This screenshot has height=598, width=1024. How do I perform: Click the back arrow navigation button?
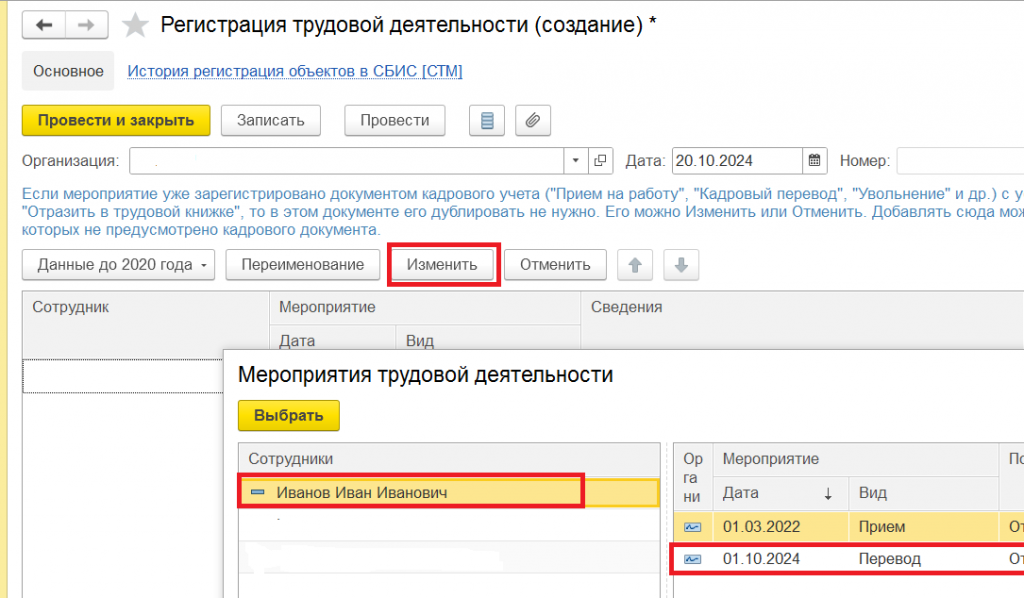(44, 25)
